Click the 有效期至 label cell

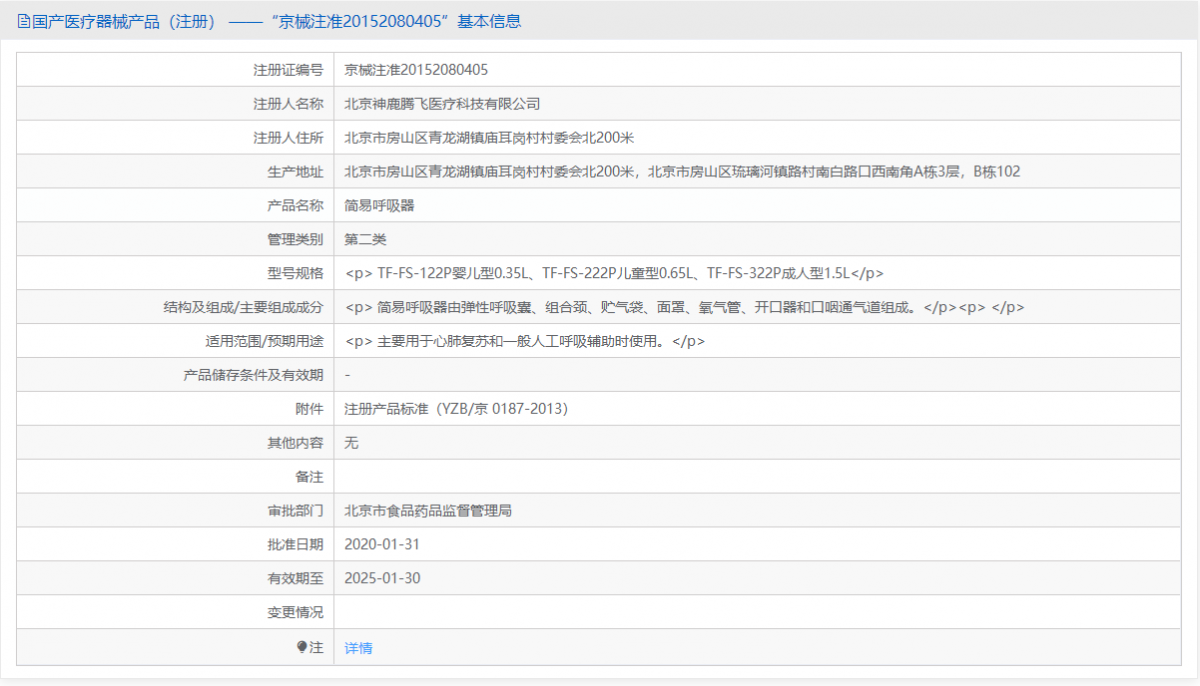(175, 579)
